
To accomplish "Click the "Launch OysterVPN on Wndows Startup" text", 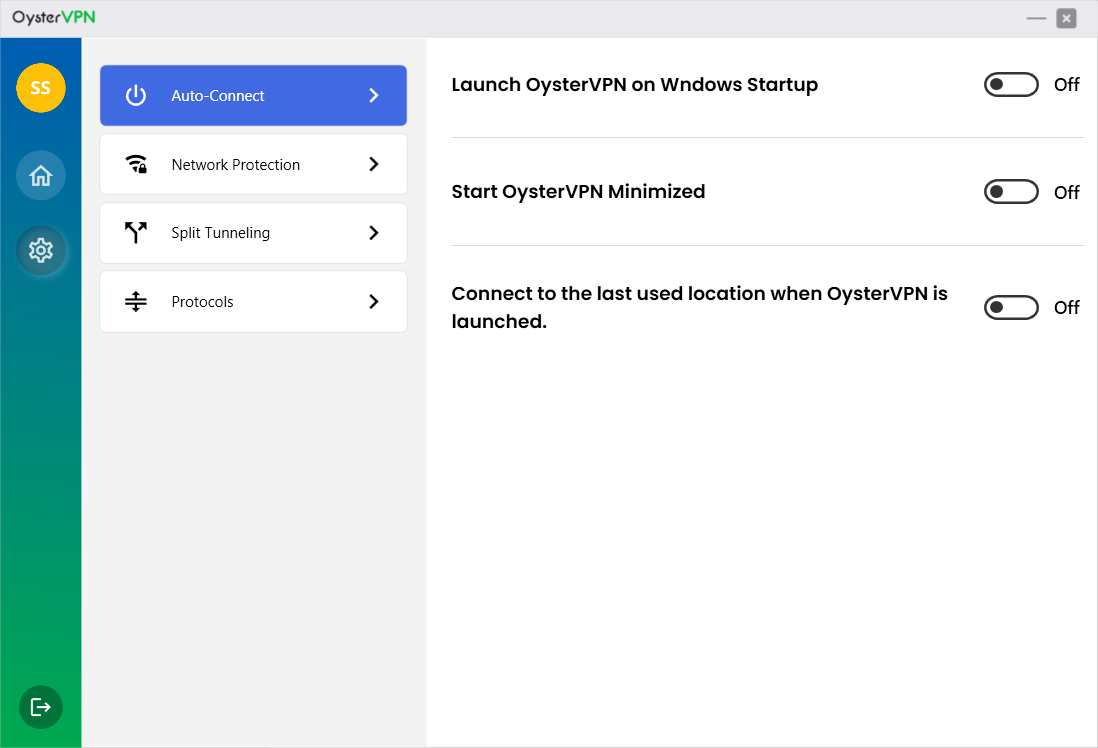I will (634, 85).
